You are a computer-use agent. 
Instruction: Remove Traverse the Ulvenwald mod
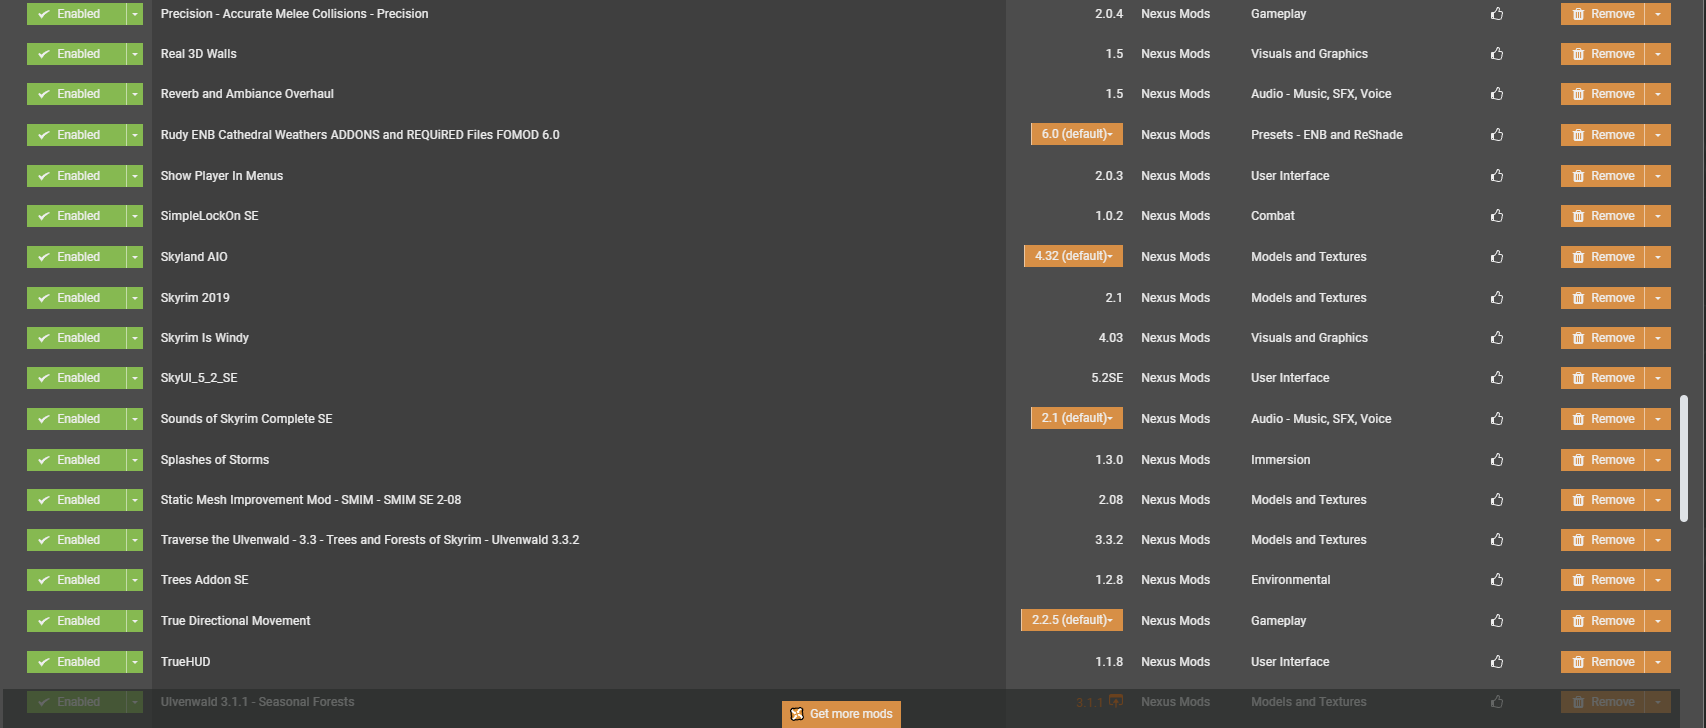pyautogui.click(x=1602, y=540)
